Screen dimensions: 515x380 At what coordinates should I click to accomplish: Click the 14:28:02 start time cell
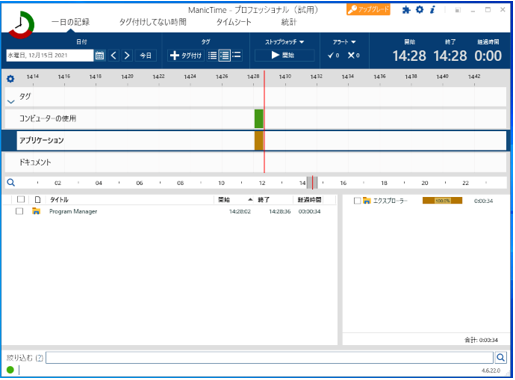(240, 211)
